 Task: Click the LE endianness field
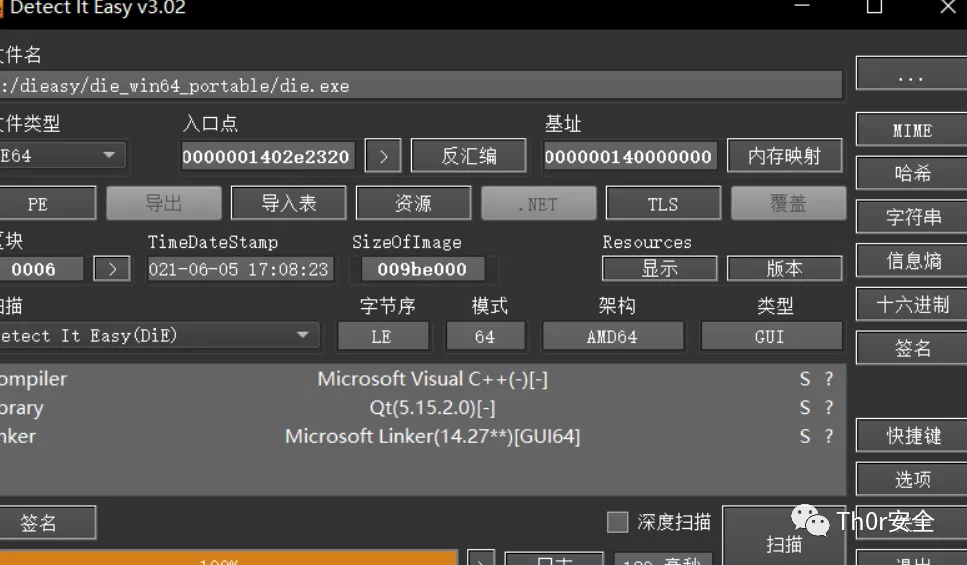tap(382, 336)
